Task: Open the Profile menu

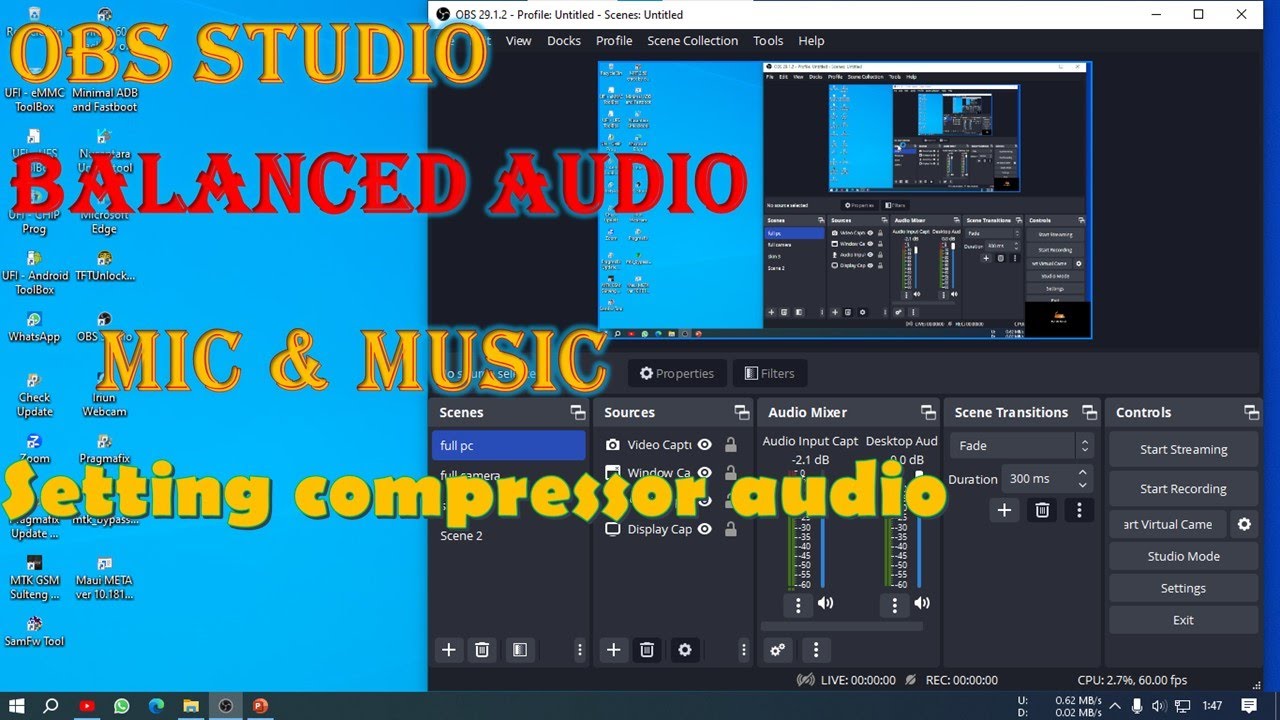Action: pyautogui.click(x=614, y=41)
